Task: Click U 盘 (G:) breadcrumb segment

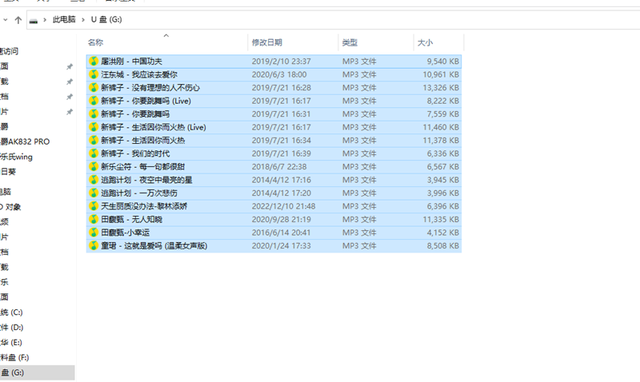Action: pos(106,19)
